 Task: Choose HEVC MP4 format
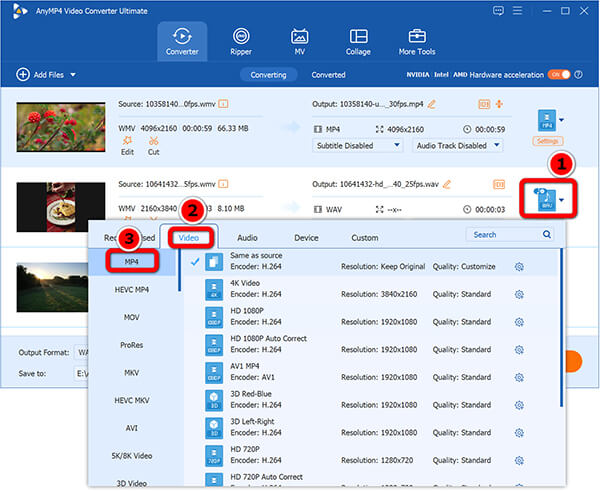(x=131, y=290)
